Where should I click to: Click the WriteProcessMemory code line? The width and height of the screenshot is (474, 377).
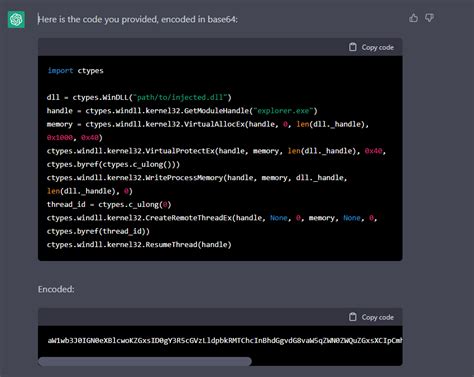pyautogui.click(x=197, y=178)
